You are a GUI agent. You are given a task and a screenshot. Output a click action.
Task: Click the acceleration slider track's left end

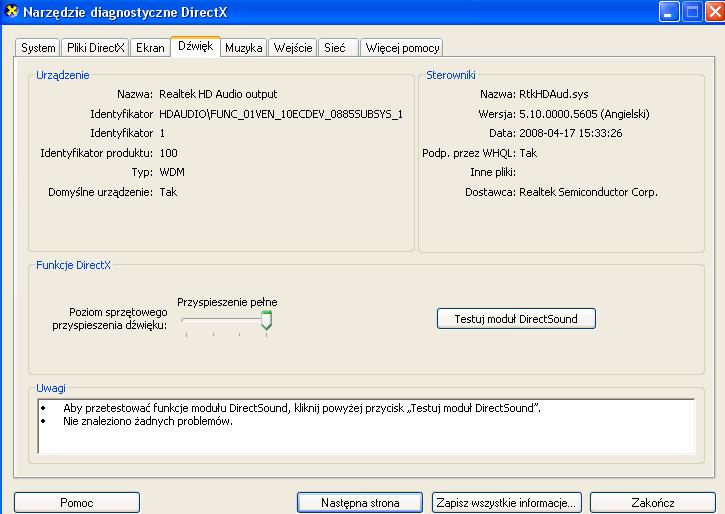tap(184, 320)
